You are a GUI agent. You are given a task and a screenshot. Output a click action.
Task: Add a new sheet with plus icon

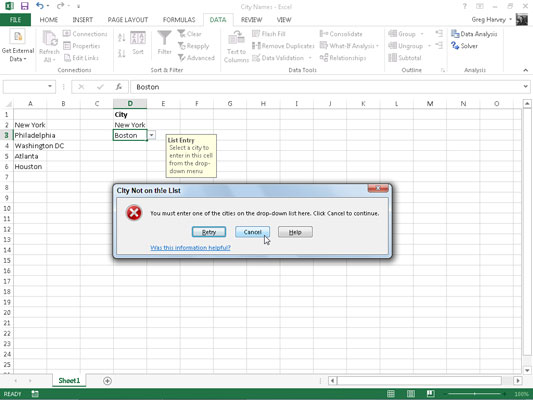107,381
